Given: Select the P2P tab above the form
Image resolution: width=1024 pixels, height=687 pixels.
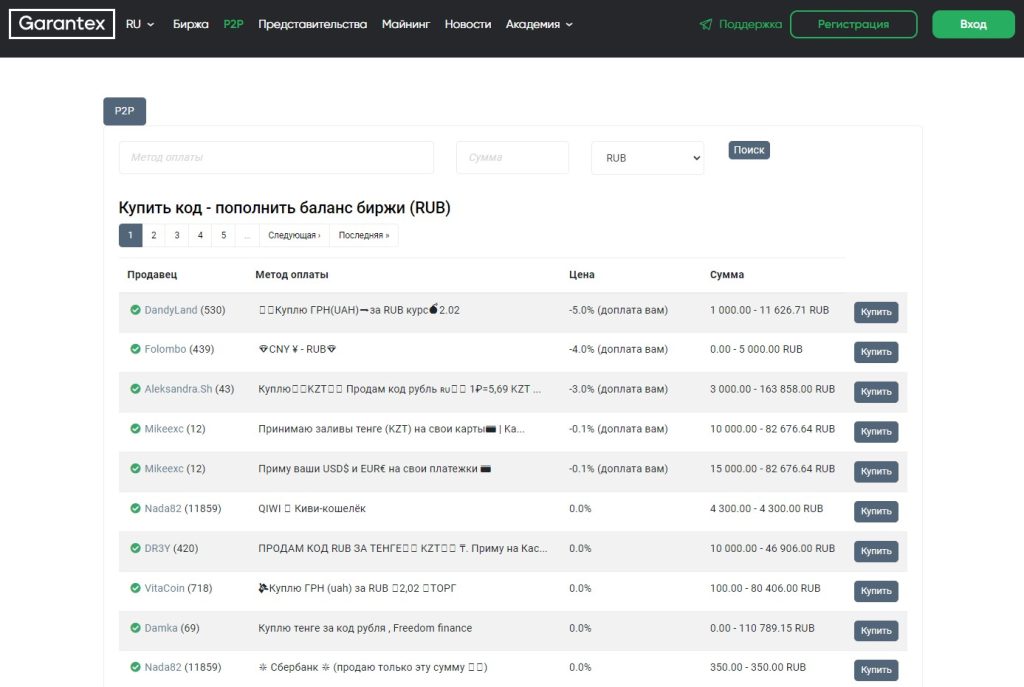Looking at the screenshot, I should [125, 111].
